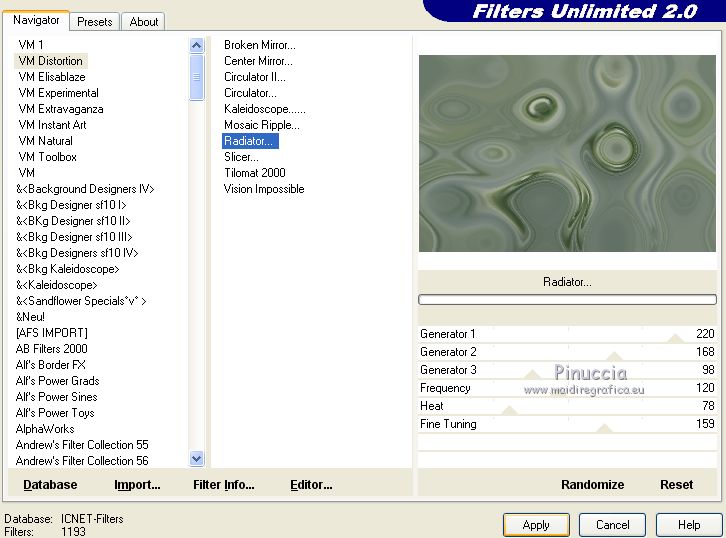This screenshot has width=726, height=538.
Task: Click the category list scrollbar thumb
Action: [x=196, y=77]
